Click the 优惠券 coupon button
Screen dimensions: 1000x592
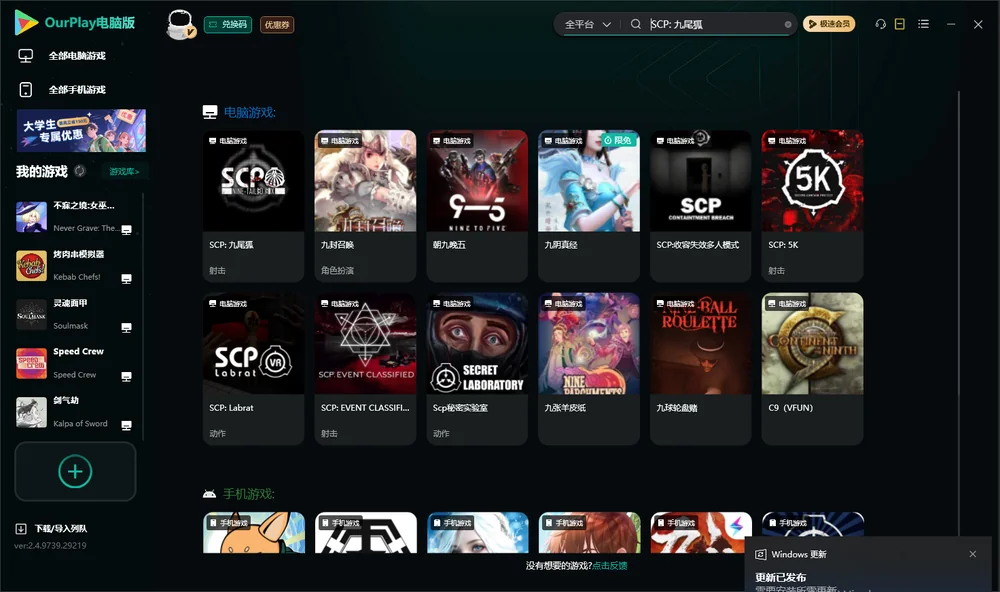pos(277,25)
